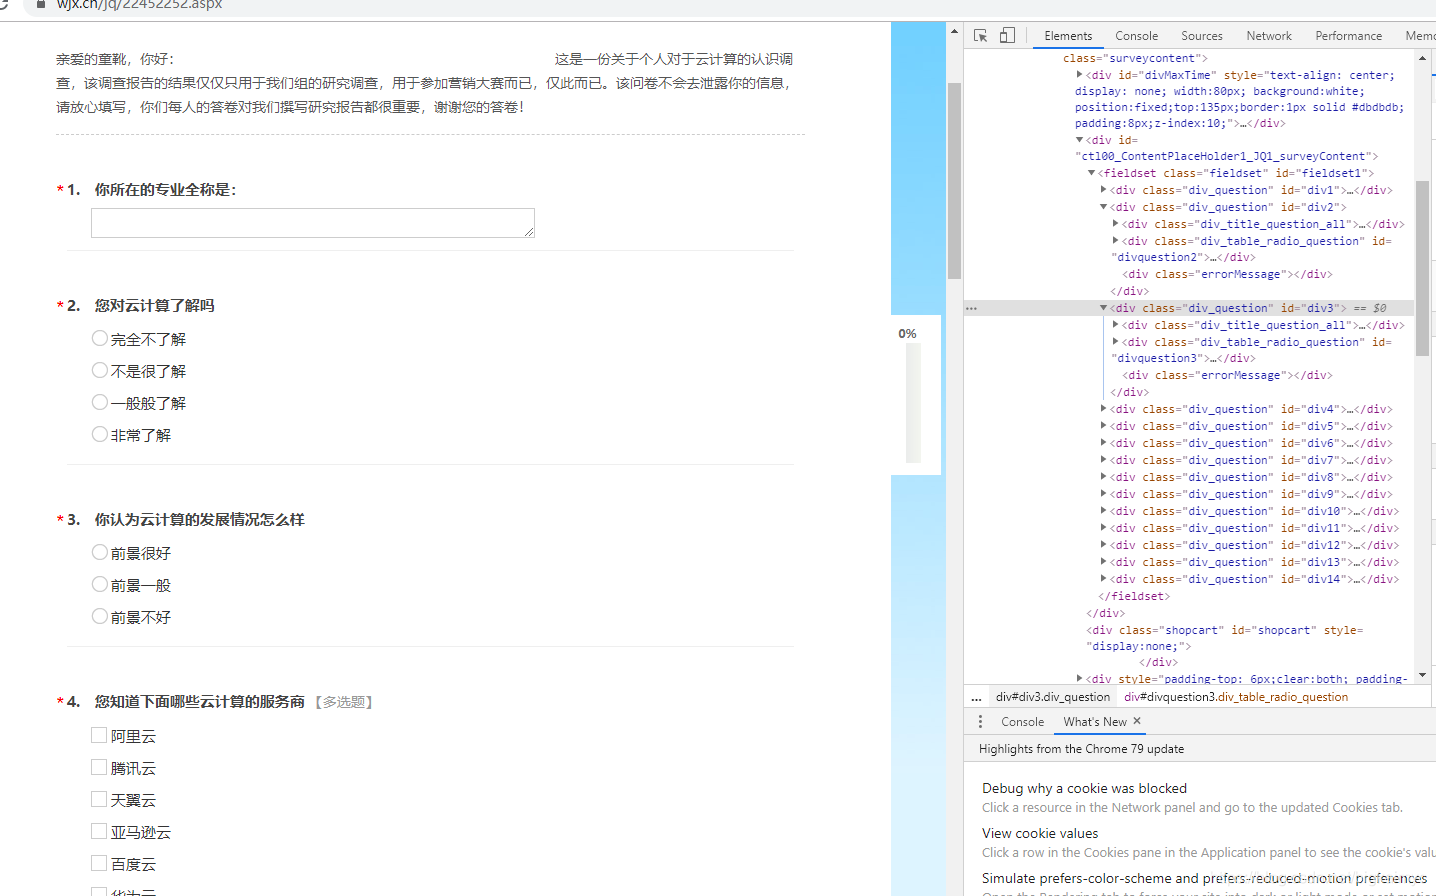Expand the div4 question node
The image size is (1436, 896).
(1103, 409)
